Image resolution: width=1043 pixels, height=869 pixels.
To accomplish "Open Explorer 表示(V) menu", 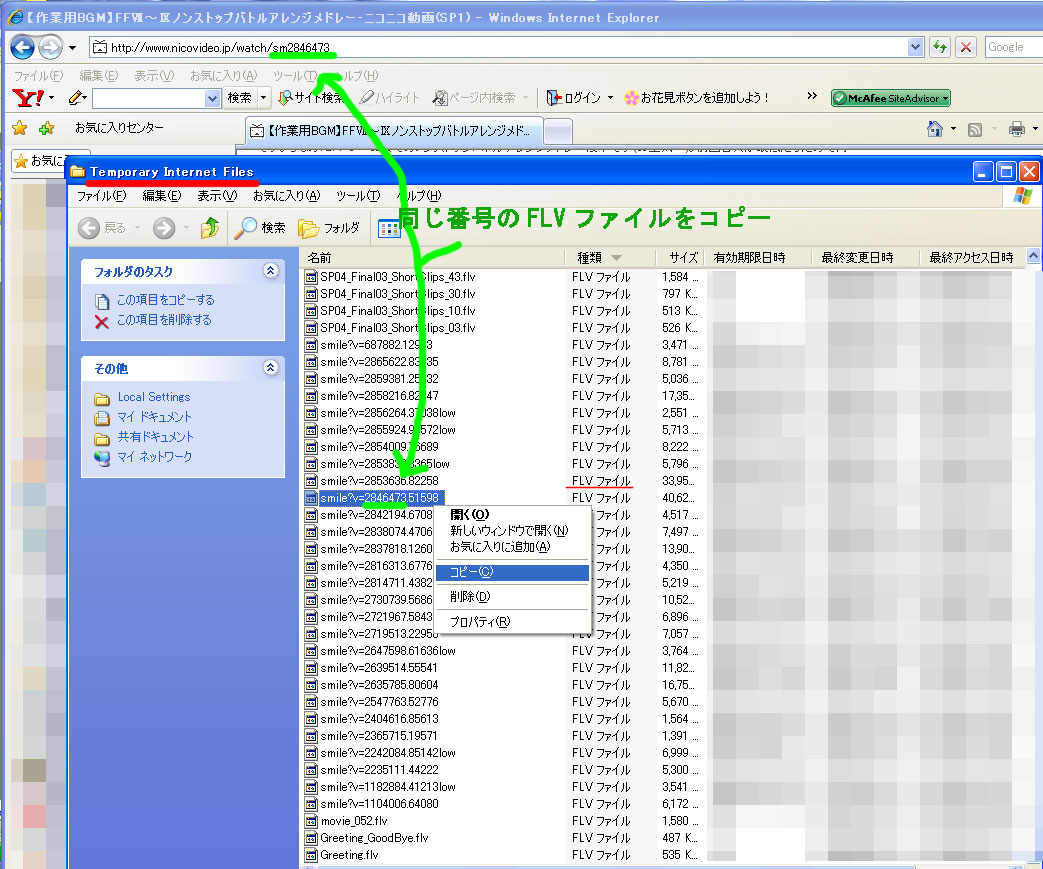I will 217,196.
